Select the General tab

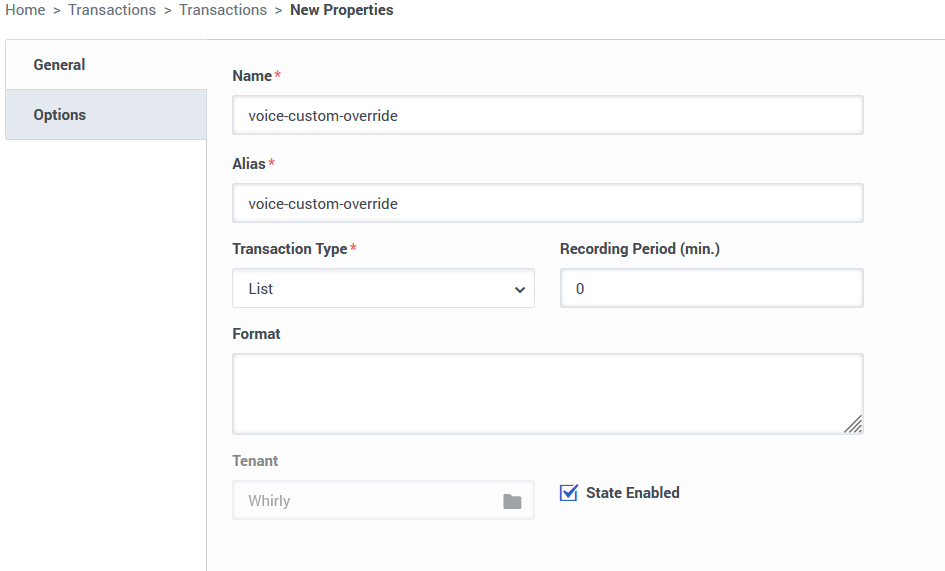click(x=60, y=65)
